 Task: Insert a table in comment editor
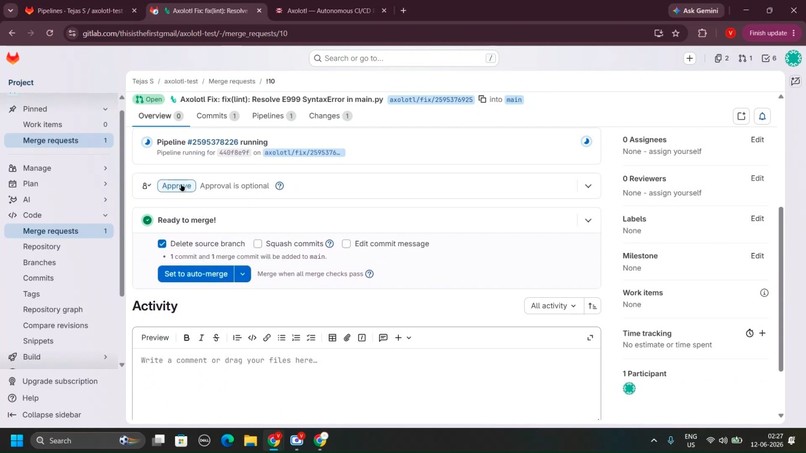click(332, 338)
